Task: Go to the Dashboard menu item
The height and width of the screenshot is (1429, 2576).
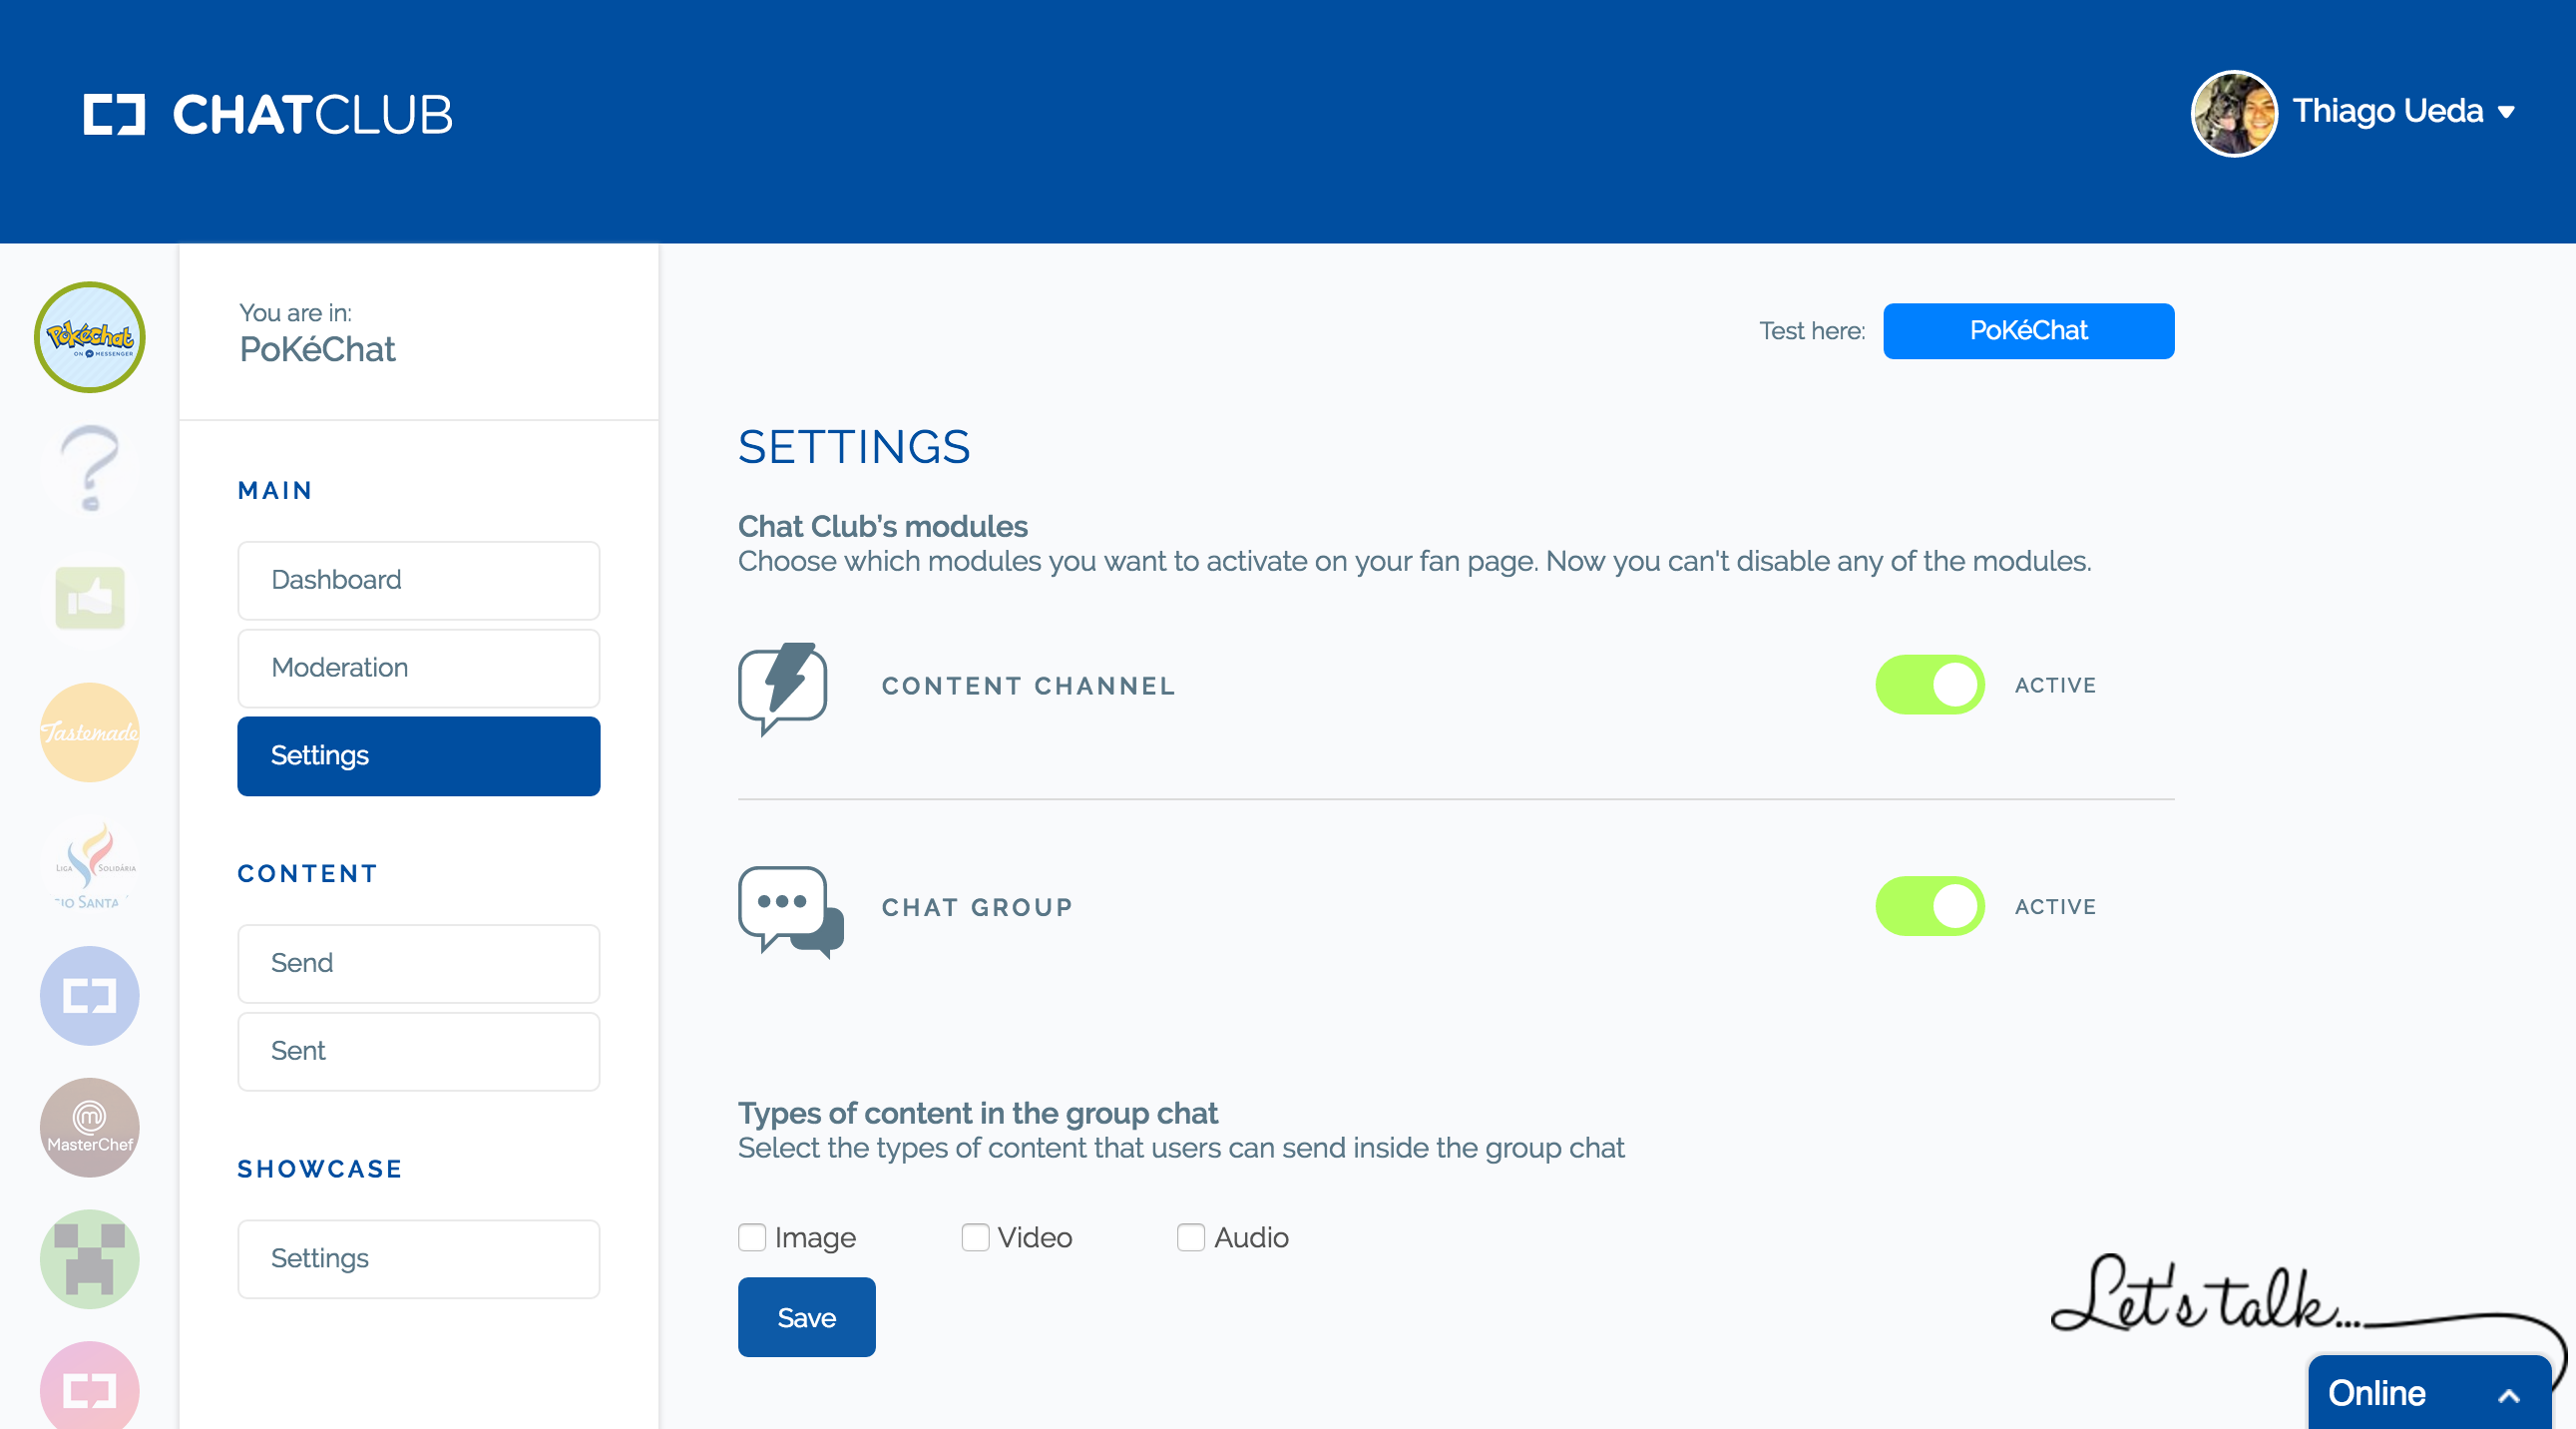Action: pyautogui.click(x=418, y=580)
